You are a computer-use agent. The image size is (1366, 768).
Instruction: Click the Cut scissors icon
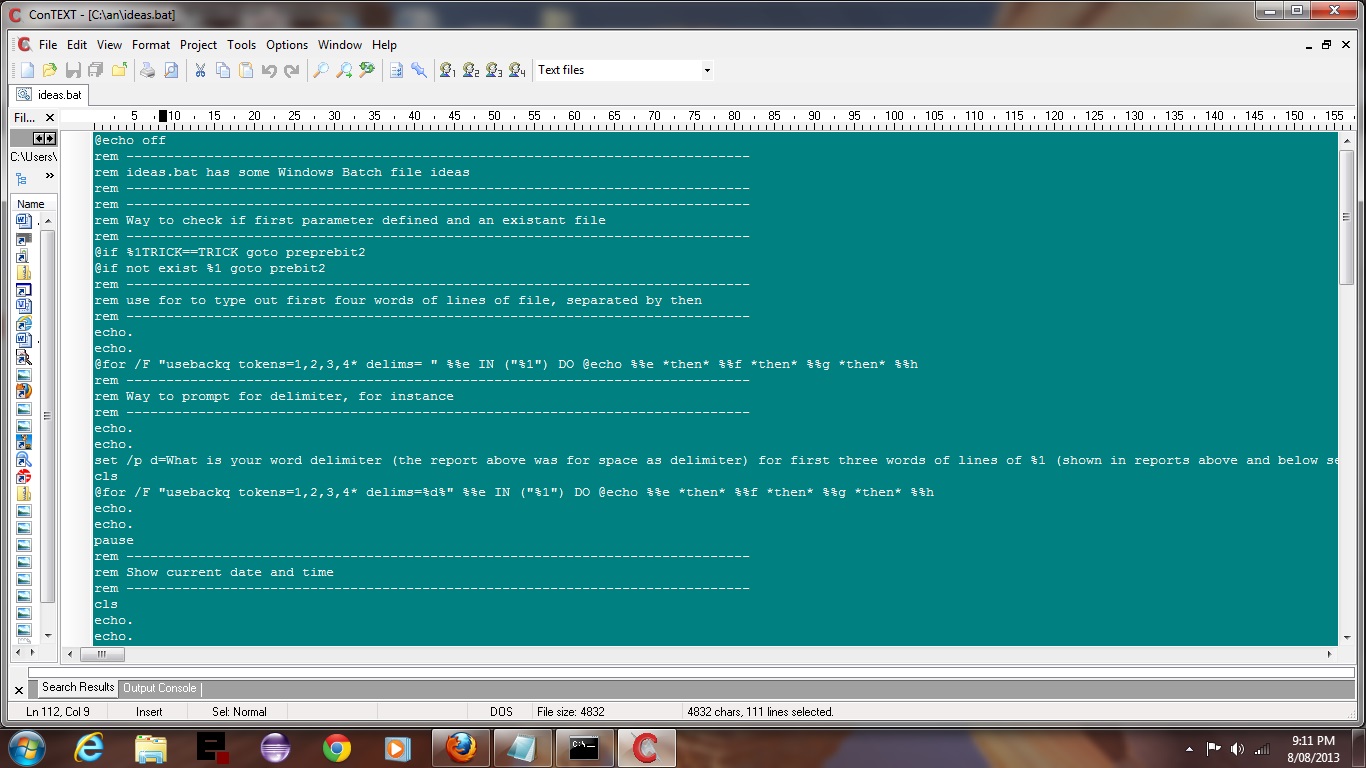pyautogui.click(x=200, y=70)
